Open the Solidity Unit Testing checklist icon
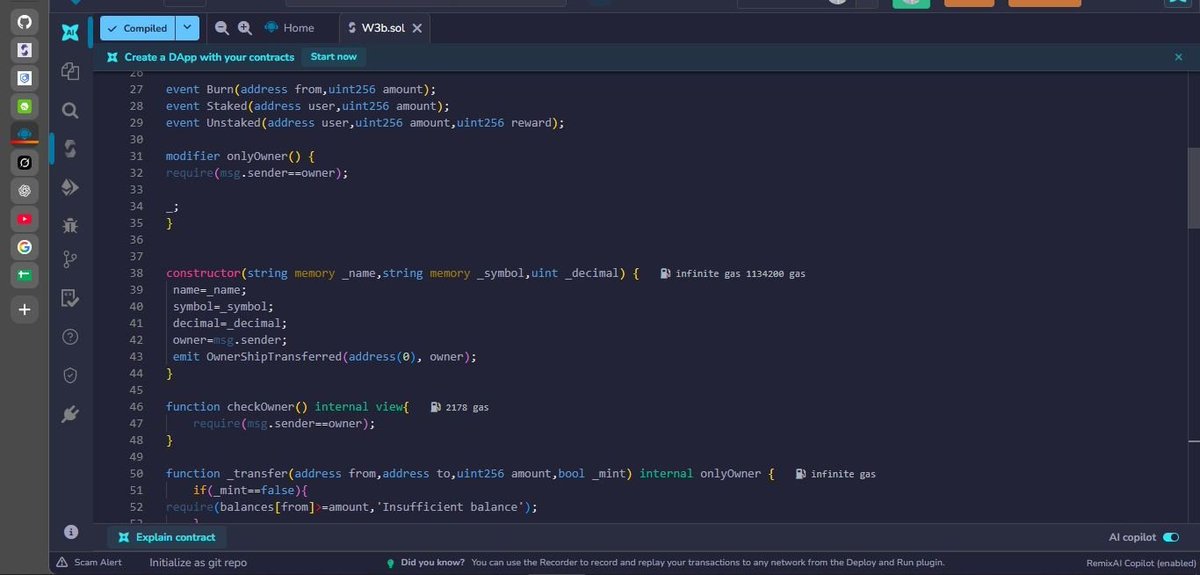This screenshot has width=1200, height=575. pos(70,298)
